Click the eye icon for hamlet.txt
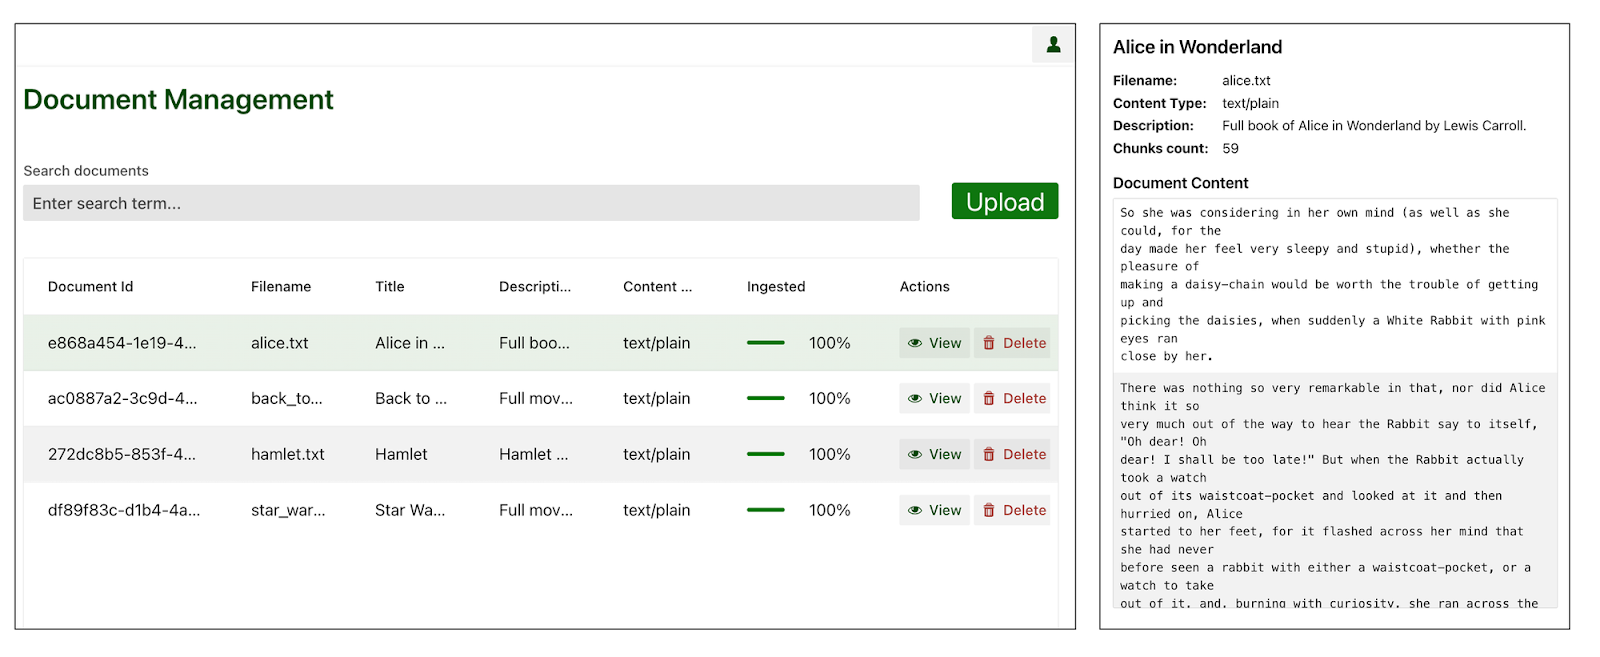Viewport: 1600px width, 657px height. [x=914, y=455]
